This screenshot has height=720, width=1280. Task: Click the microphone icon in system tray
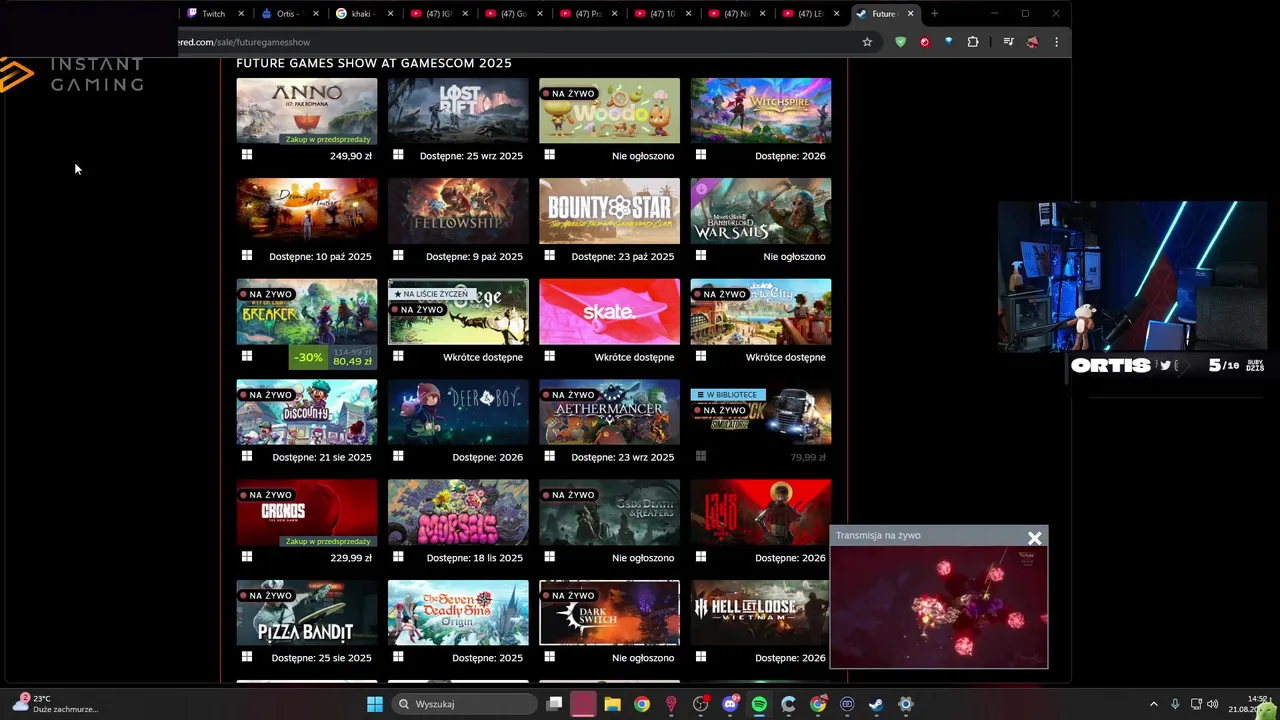pos(1175,704)
